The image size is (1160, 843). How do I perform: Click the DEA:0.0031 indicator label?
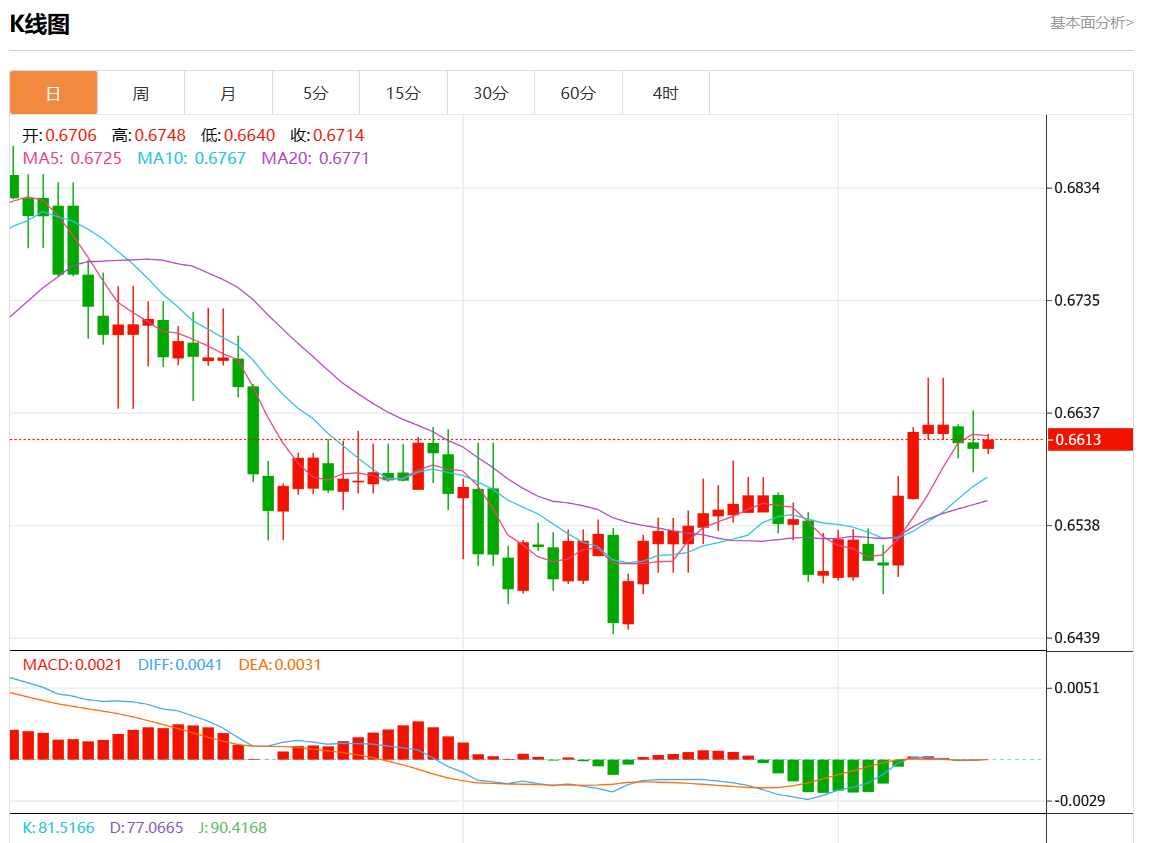pyautogui.click(x=280, y=665)
